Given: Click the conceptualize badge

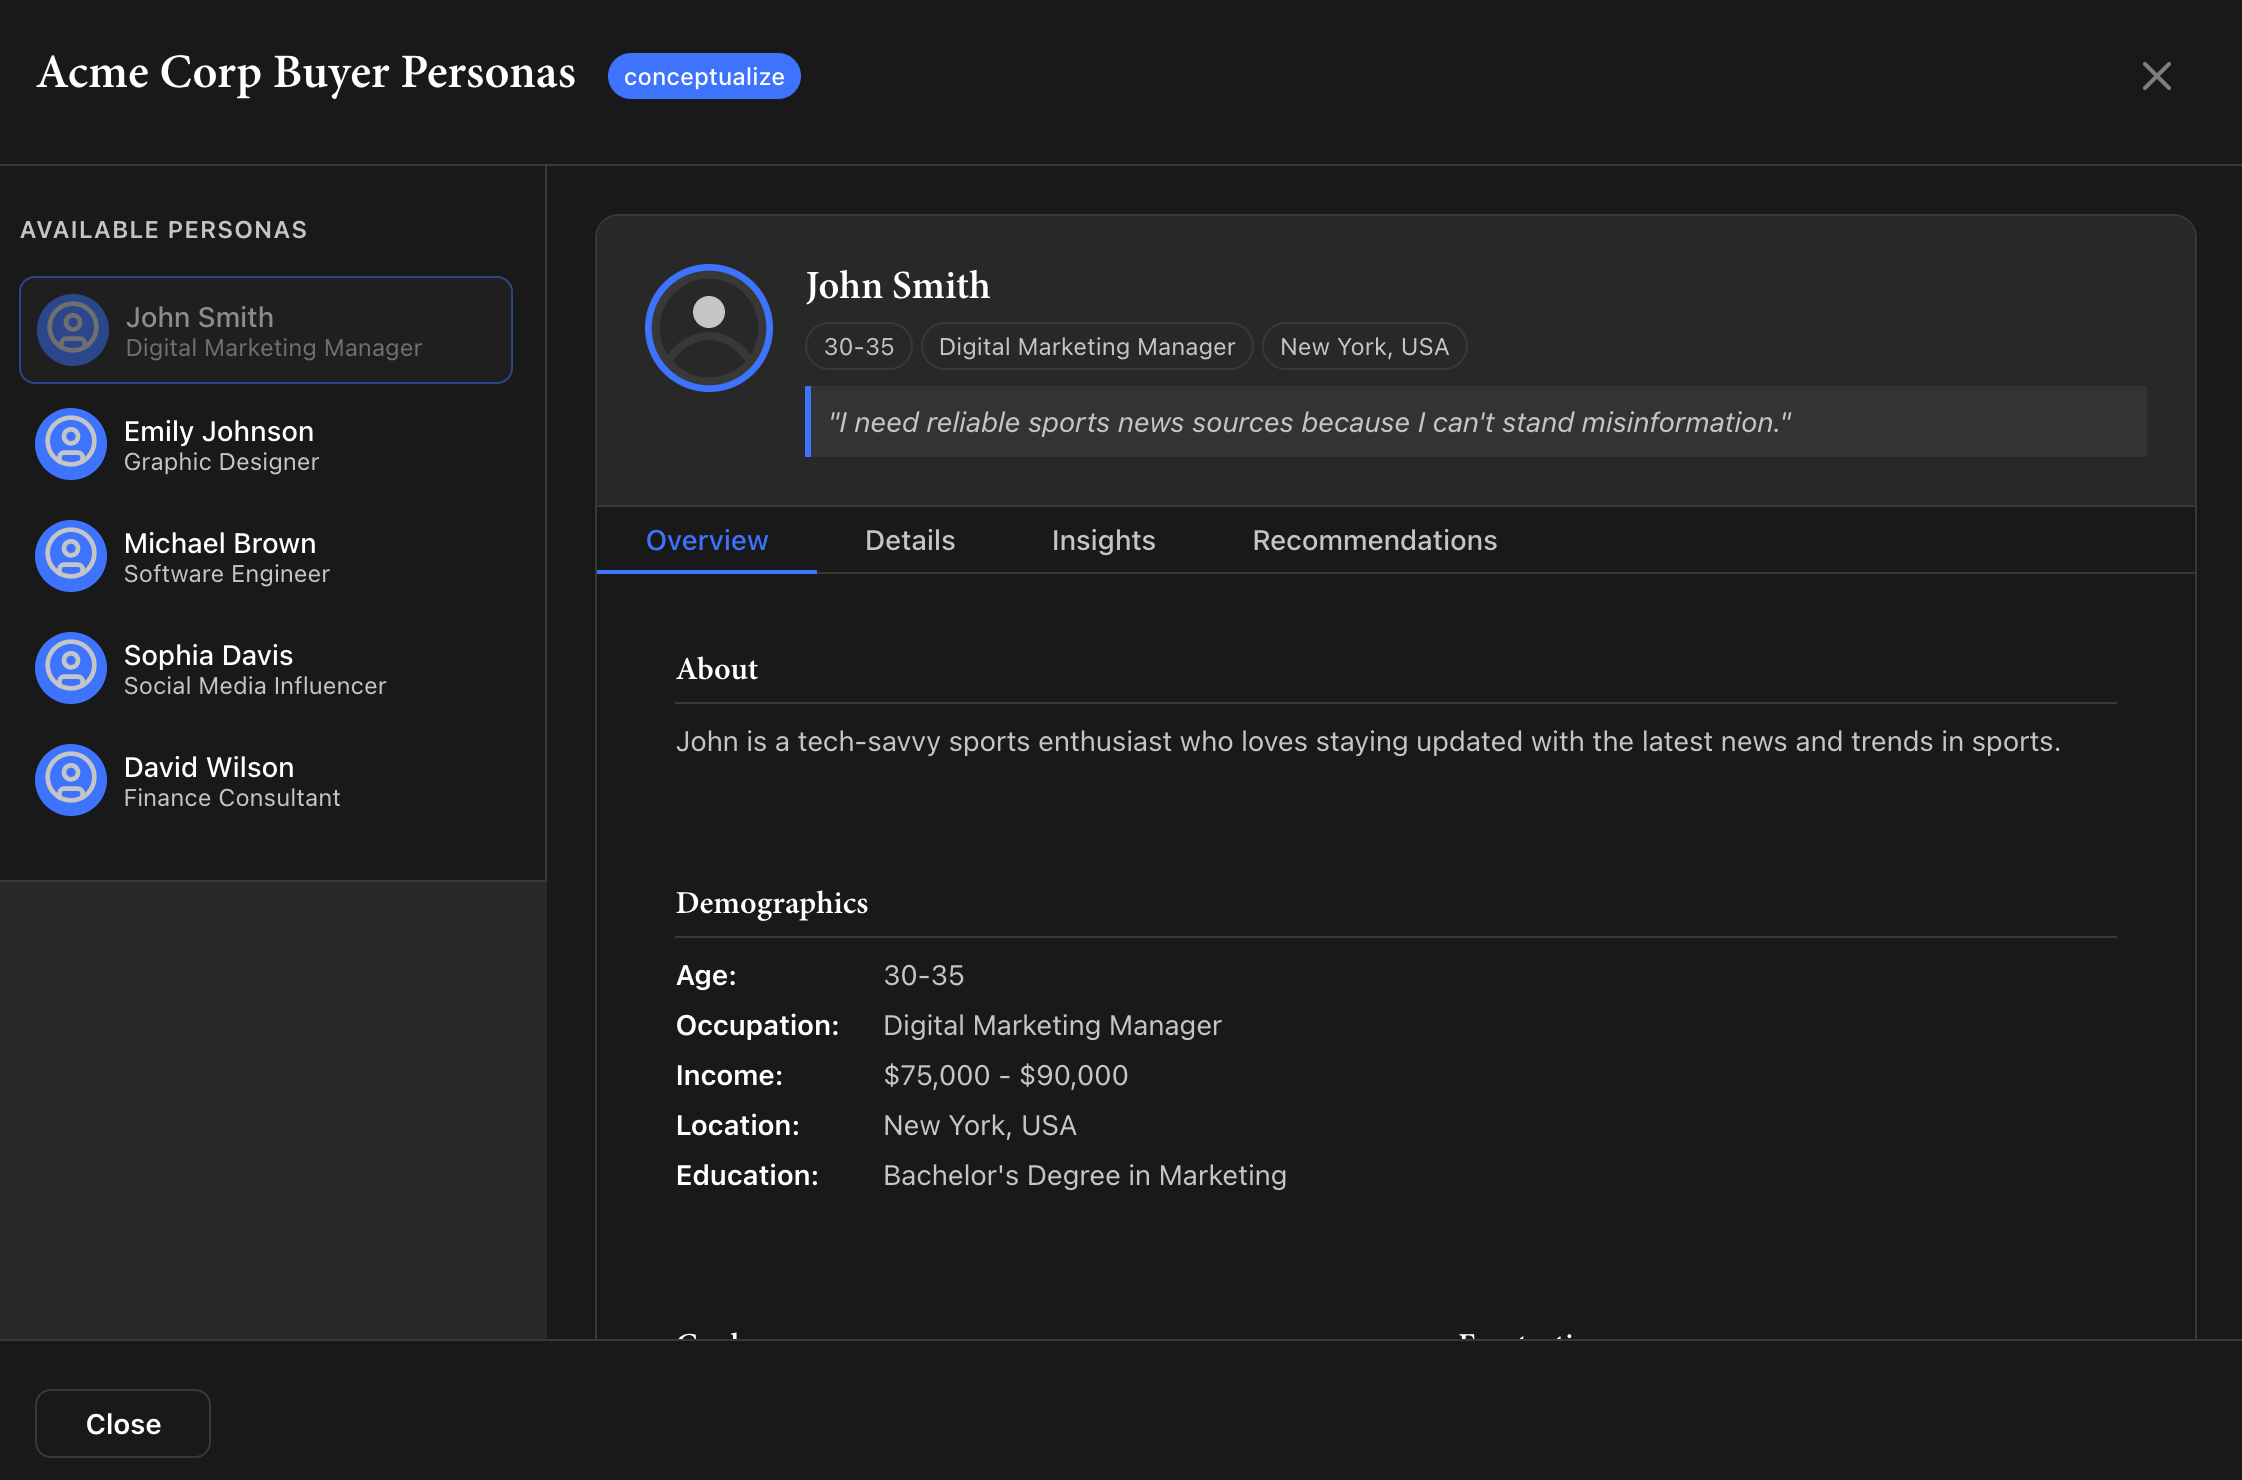Looking at the screenshot, I should [704, 76].
